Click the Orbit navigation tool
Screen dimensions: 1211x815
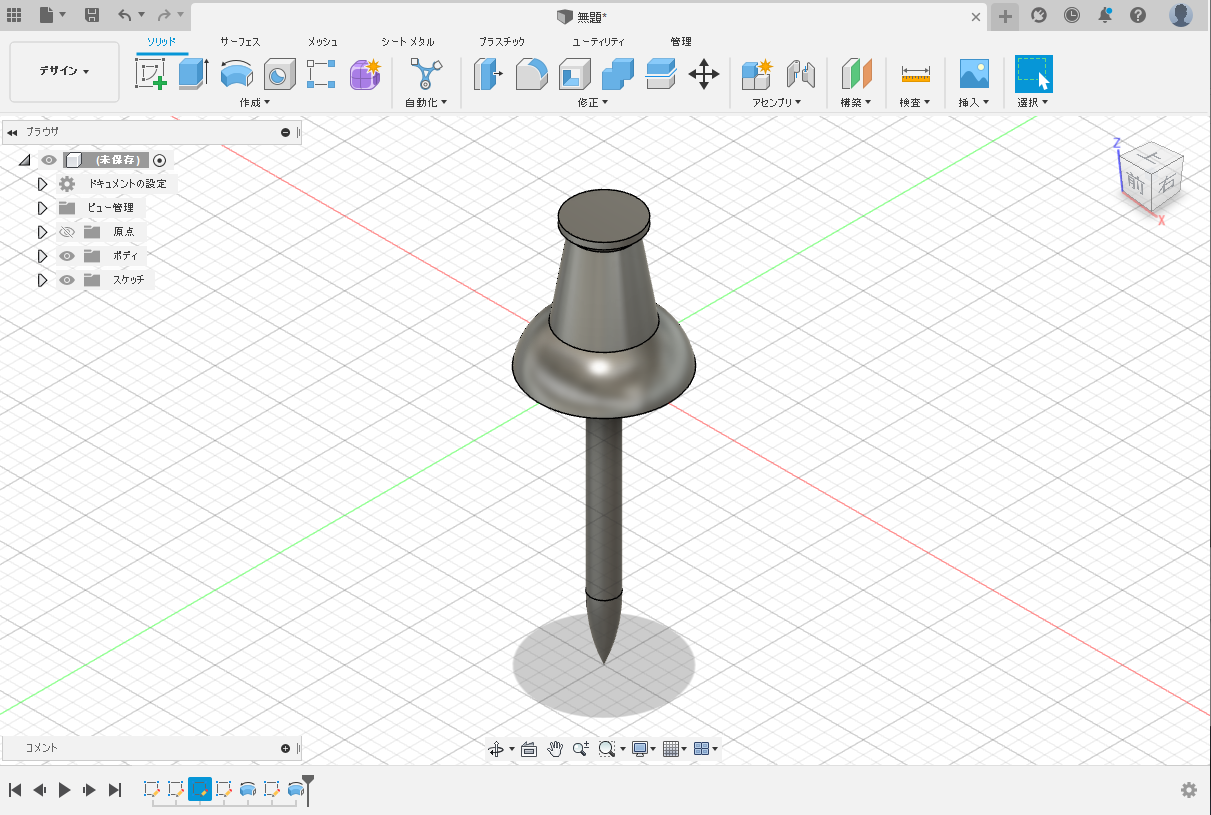tap(496, 749)
